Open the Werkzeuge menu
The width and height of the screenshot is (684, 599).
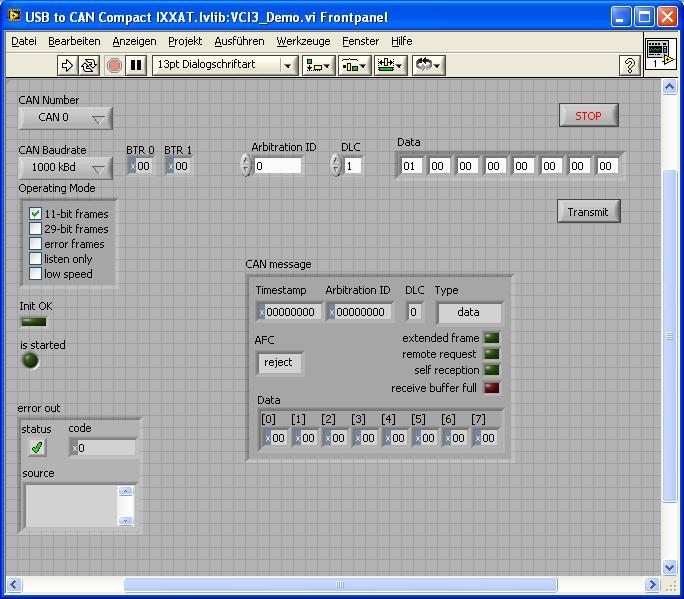(303, 41)
